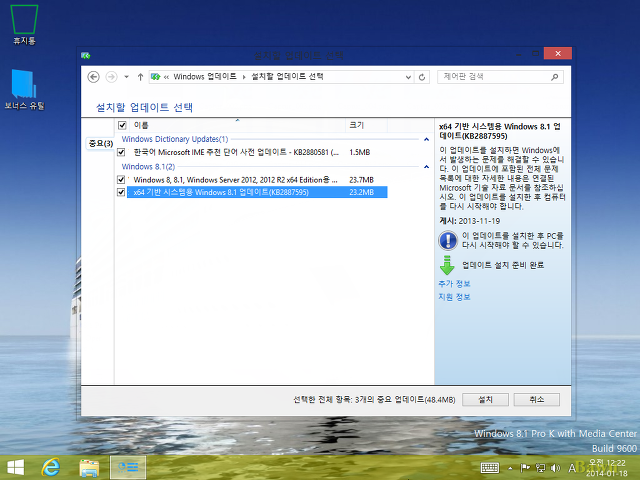This screenshot has width=640, height=480.
Task: Click 설치할 업데이트 선택 breadcrumb segment
Action: 287,77
